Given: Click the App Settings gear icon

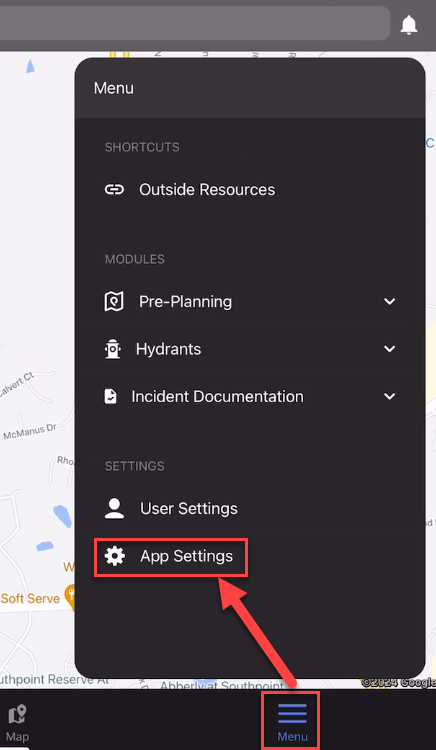Looking at the screenshot, I should (x=115, y=556).
